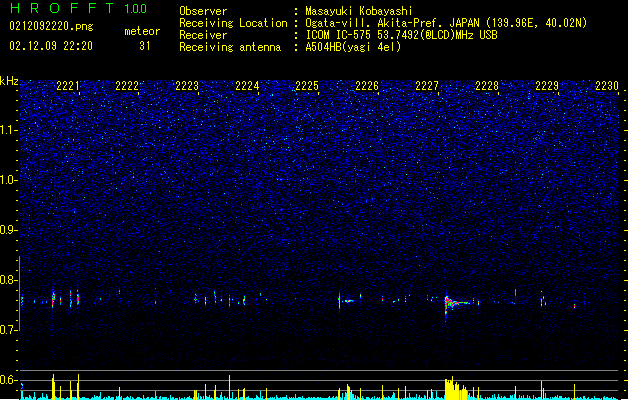The height and width of the screenshot is (400, 629).
Task: Click the Receiving antenna field label
Action: [x=230, y=47]
